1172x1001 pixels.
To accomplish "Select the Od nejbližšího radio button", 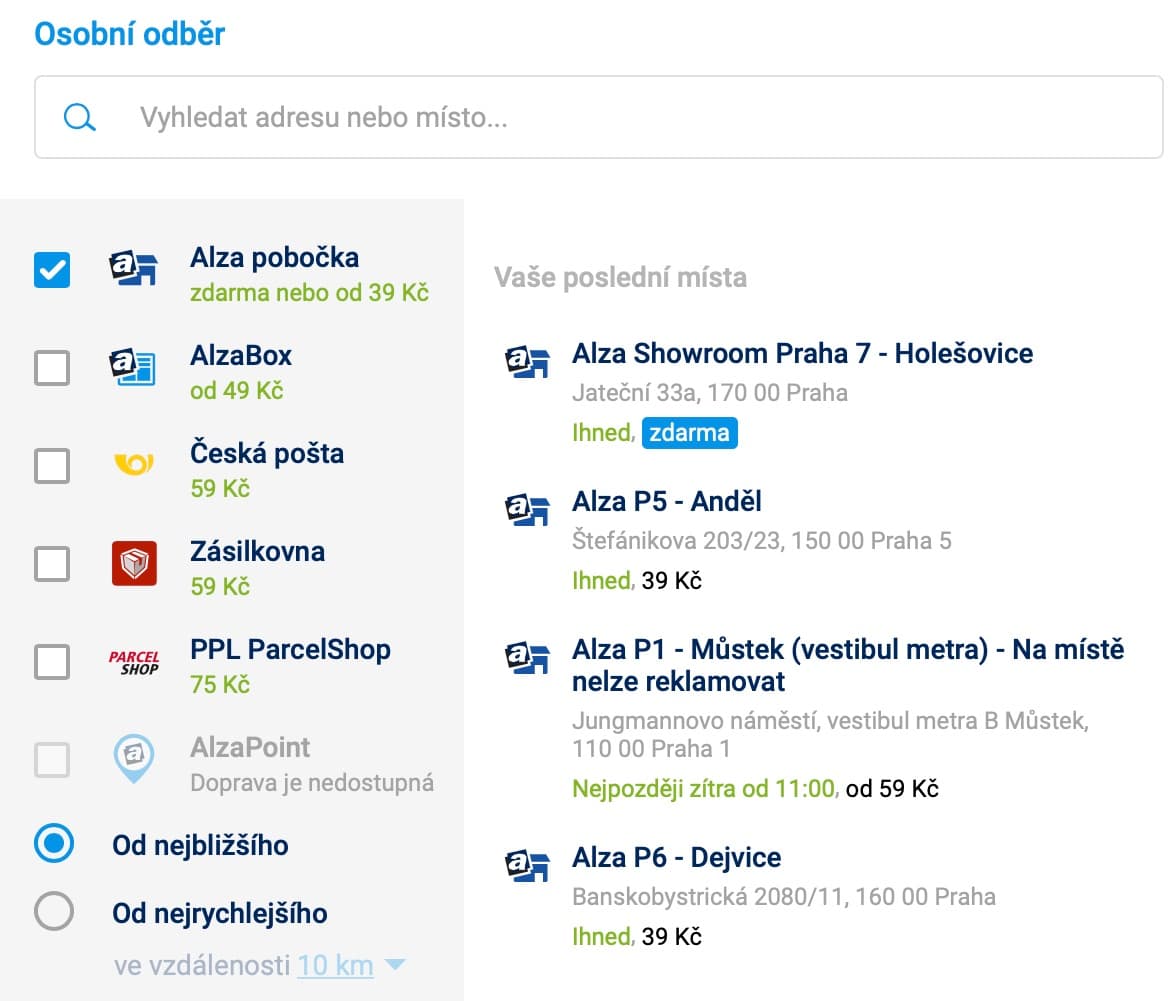I will (x=53, y=844).
